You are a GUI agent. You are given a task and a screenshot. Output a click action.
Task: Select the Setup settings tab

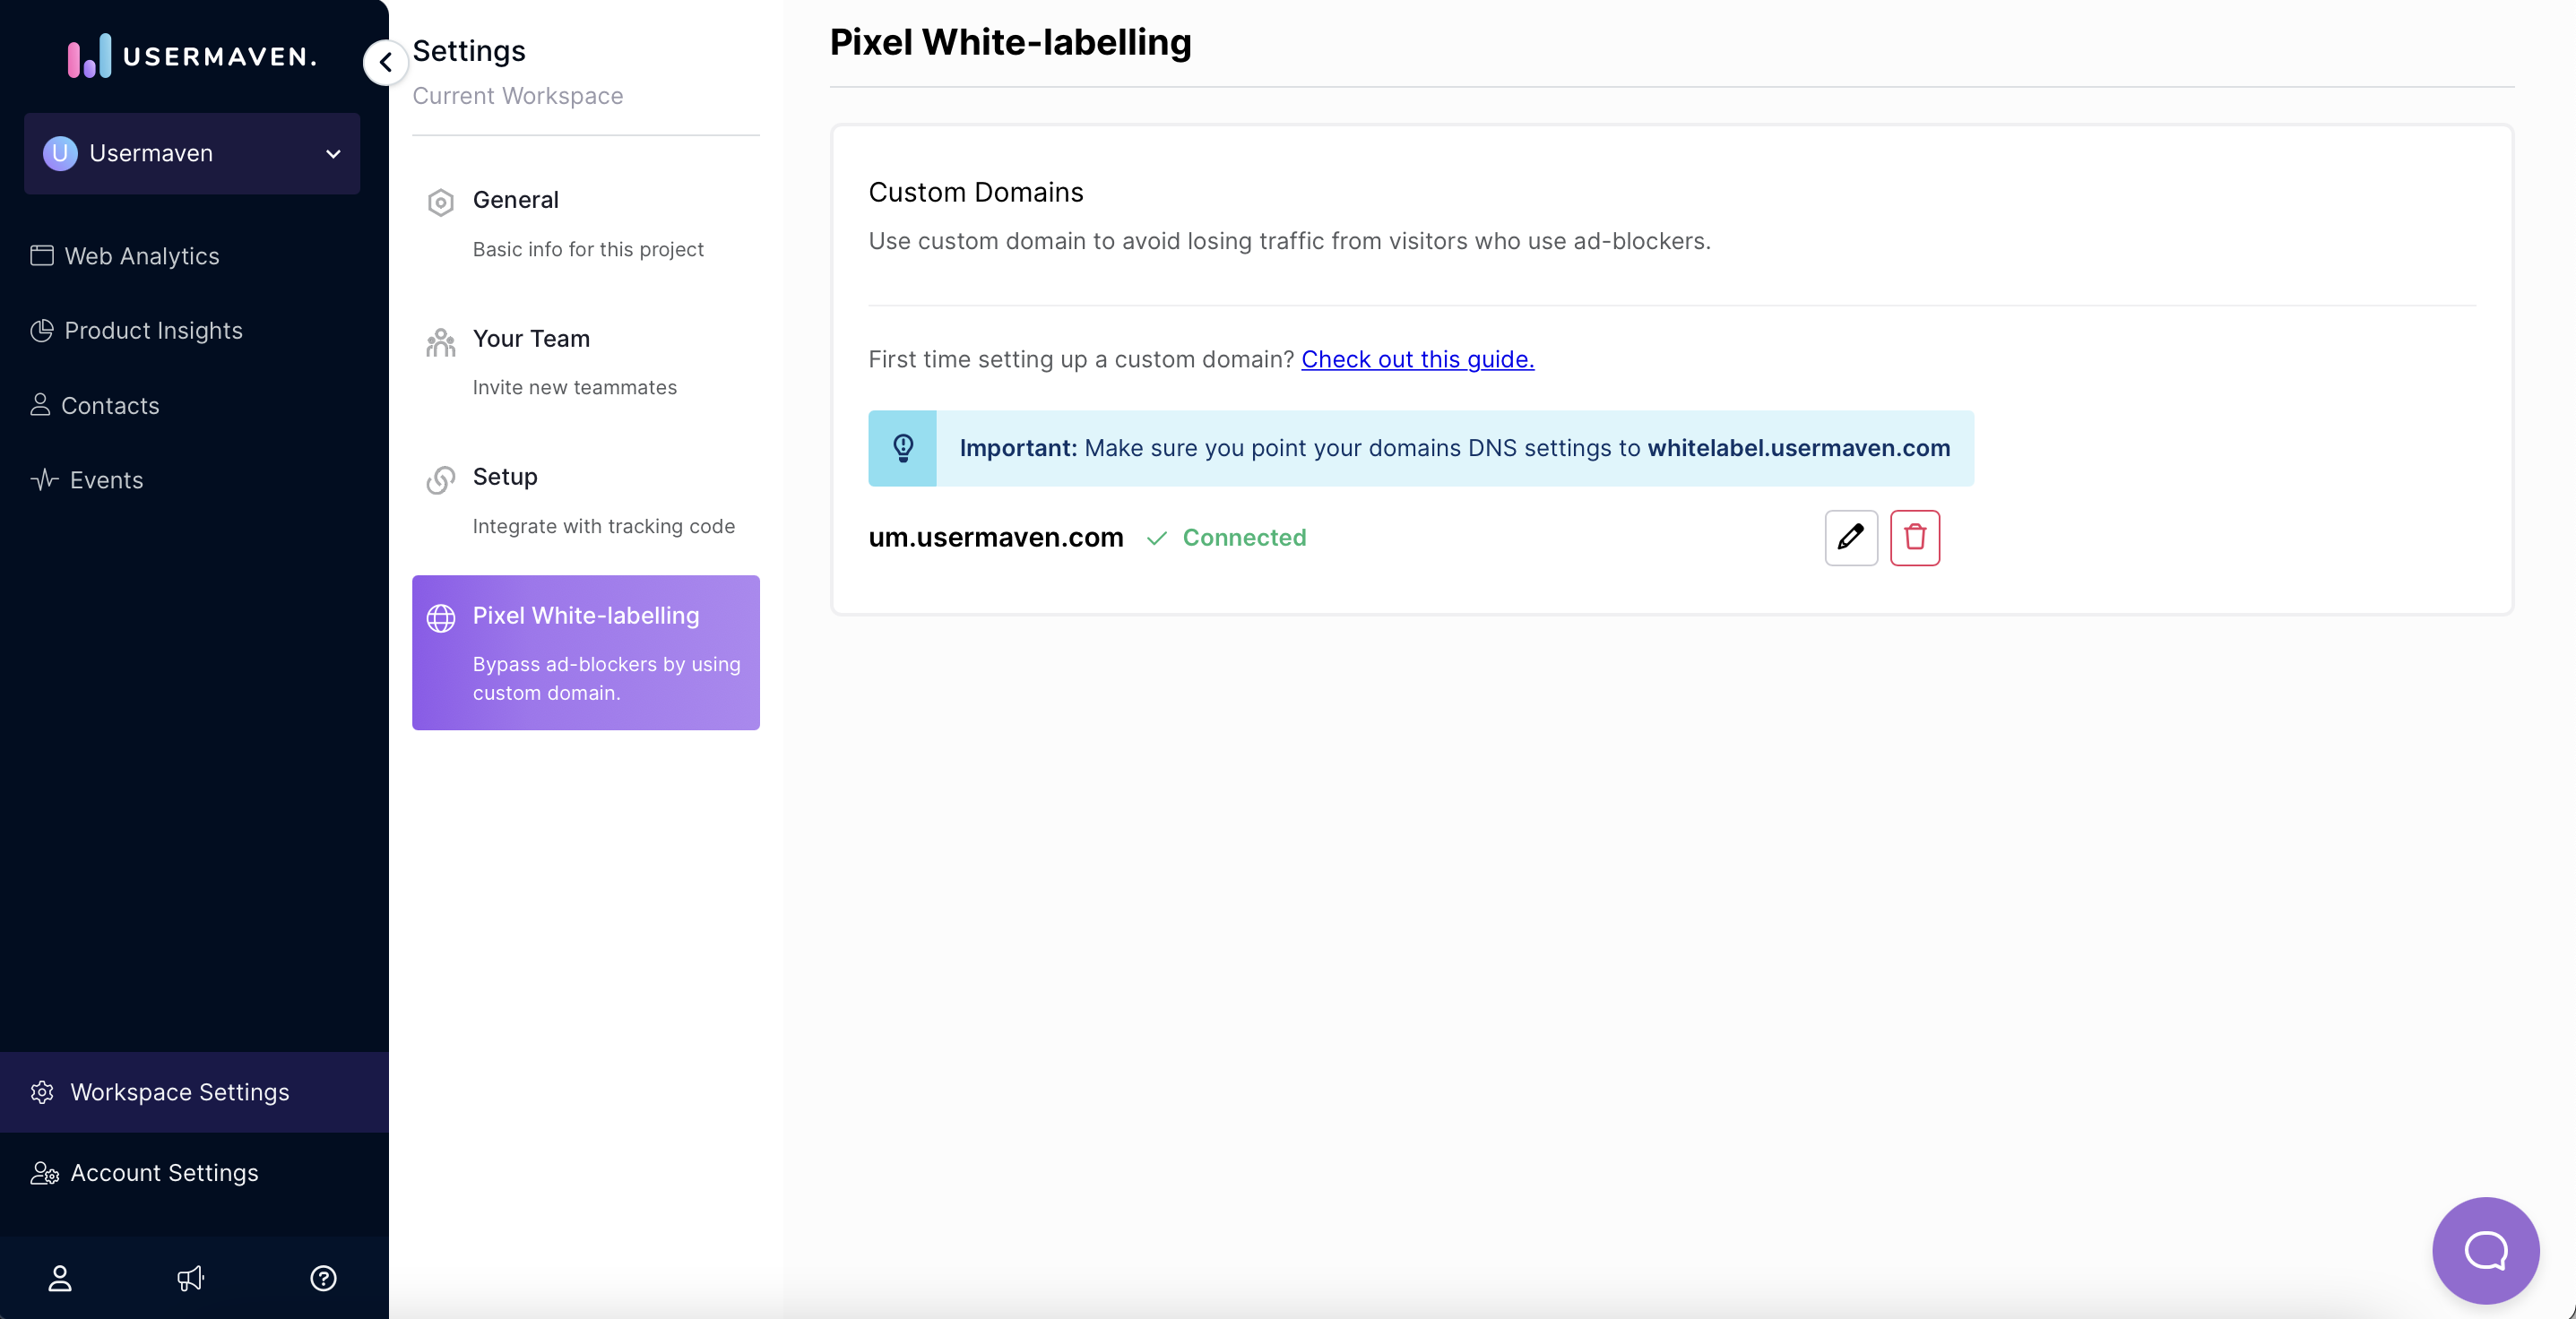[x=586, y=501]
